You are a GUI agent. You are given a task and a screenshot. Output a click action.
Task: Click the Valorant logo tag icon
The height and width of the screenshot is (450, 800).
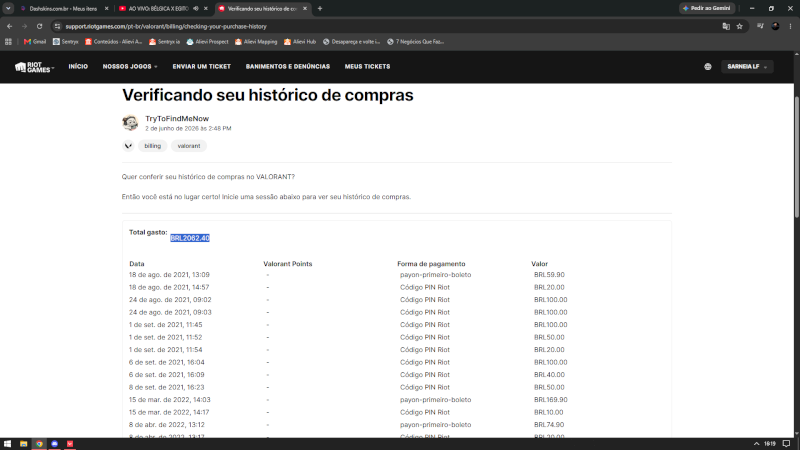(128, 146)
